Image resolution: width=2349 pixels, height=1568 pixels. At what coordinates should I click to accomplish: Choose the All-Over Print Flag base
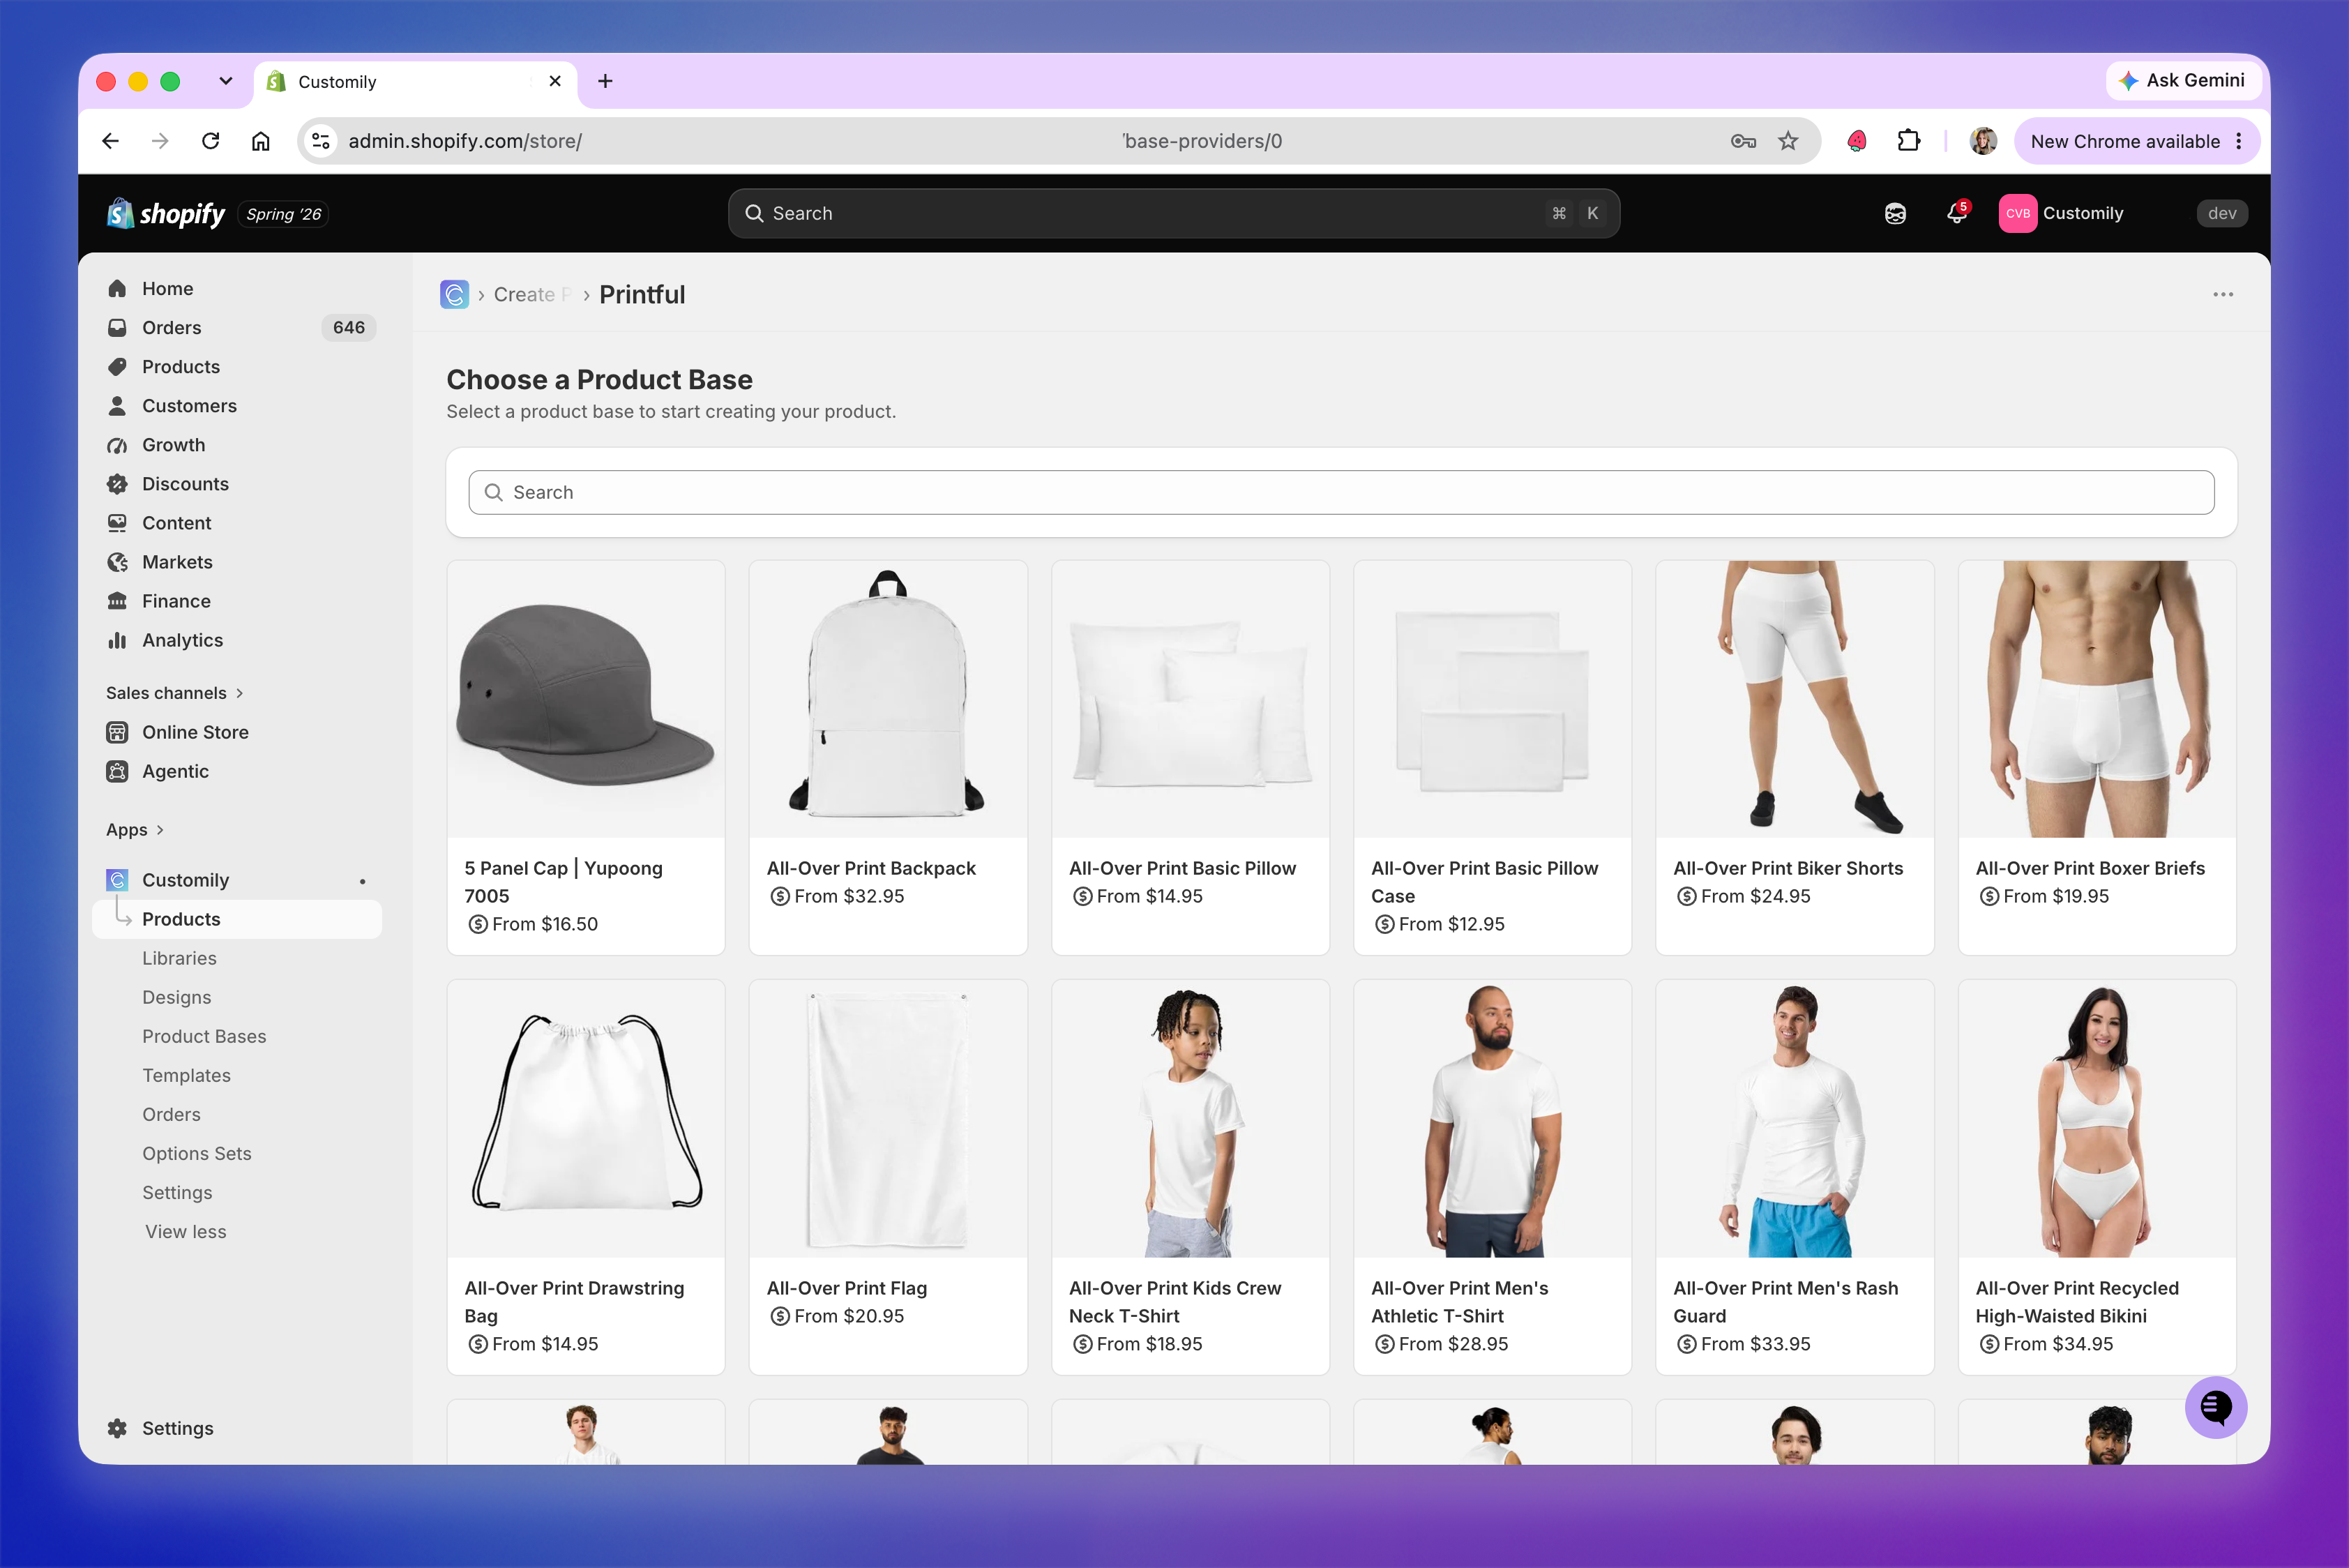tap(888, 1177)
